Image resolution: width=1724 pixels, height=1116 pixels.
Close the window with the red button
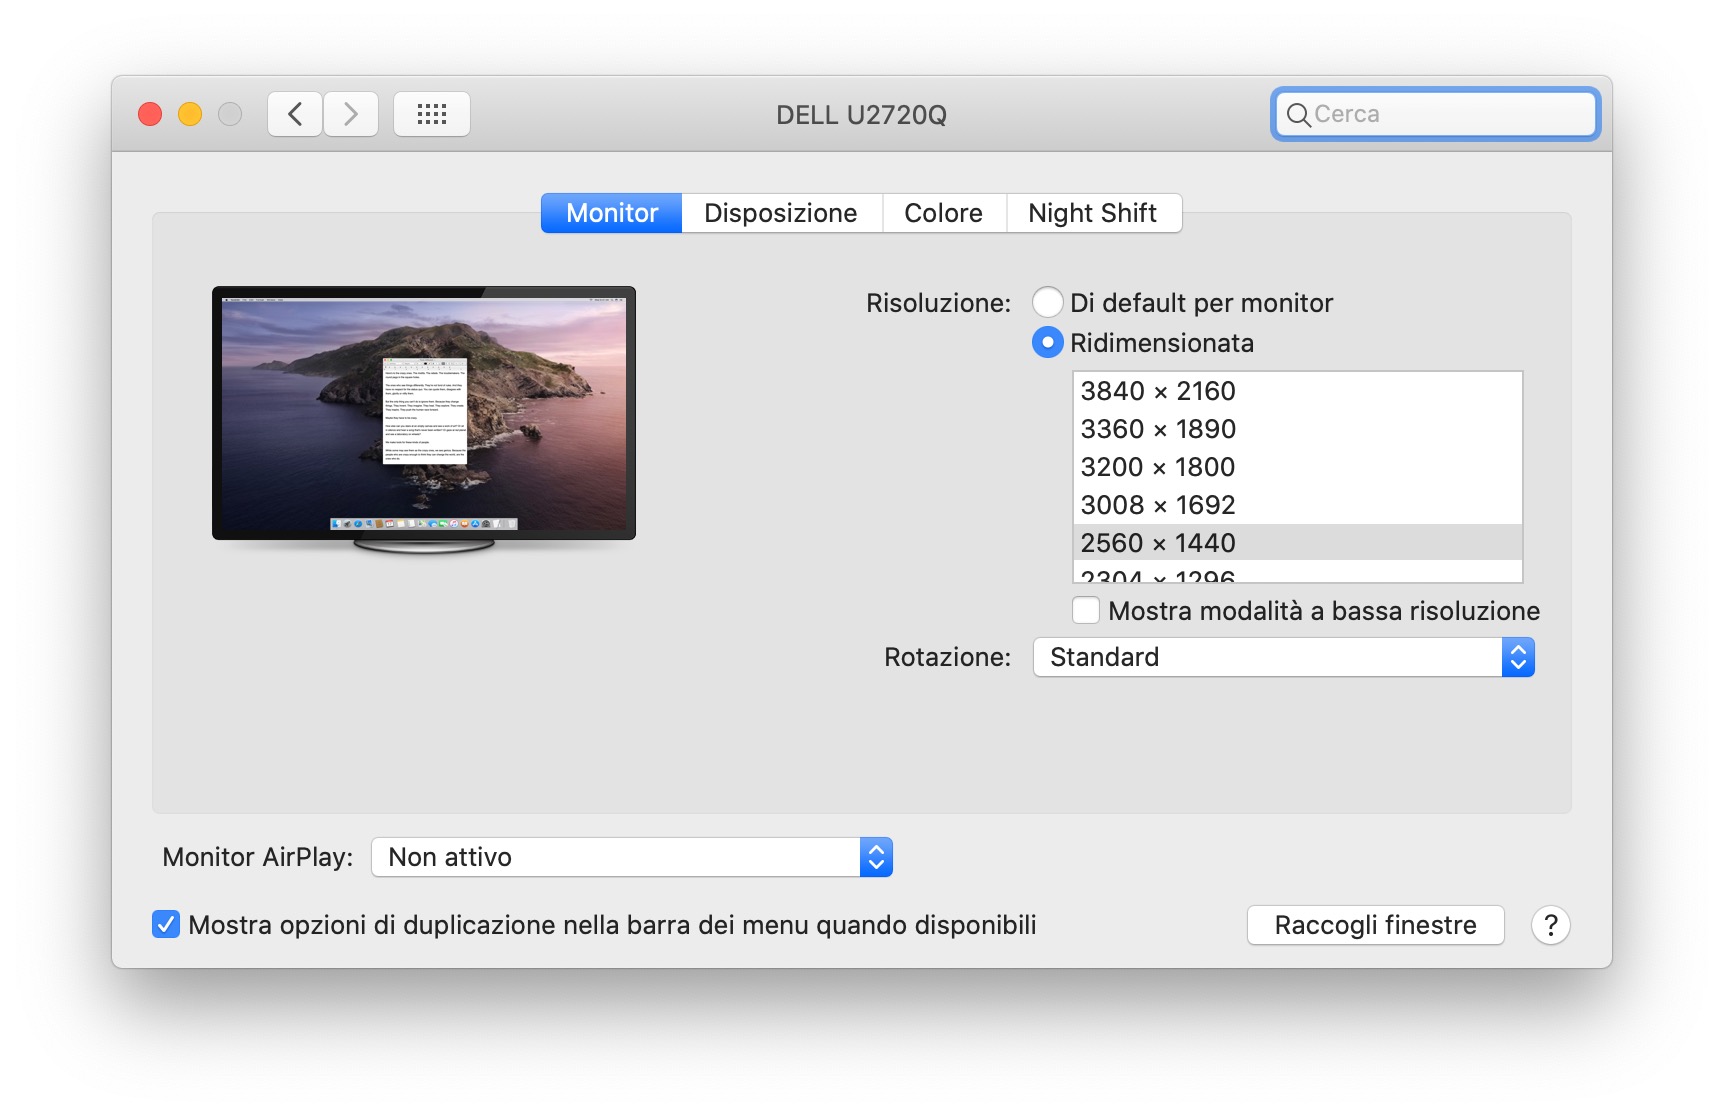click(150, 114)
